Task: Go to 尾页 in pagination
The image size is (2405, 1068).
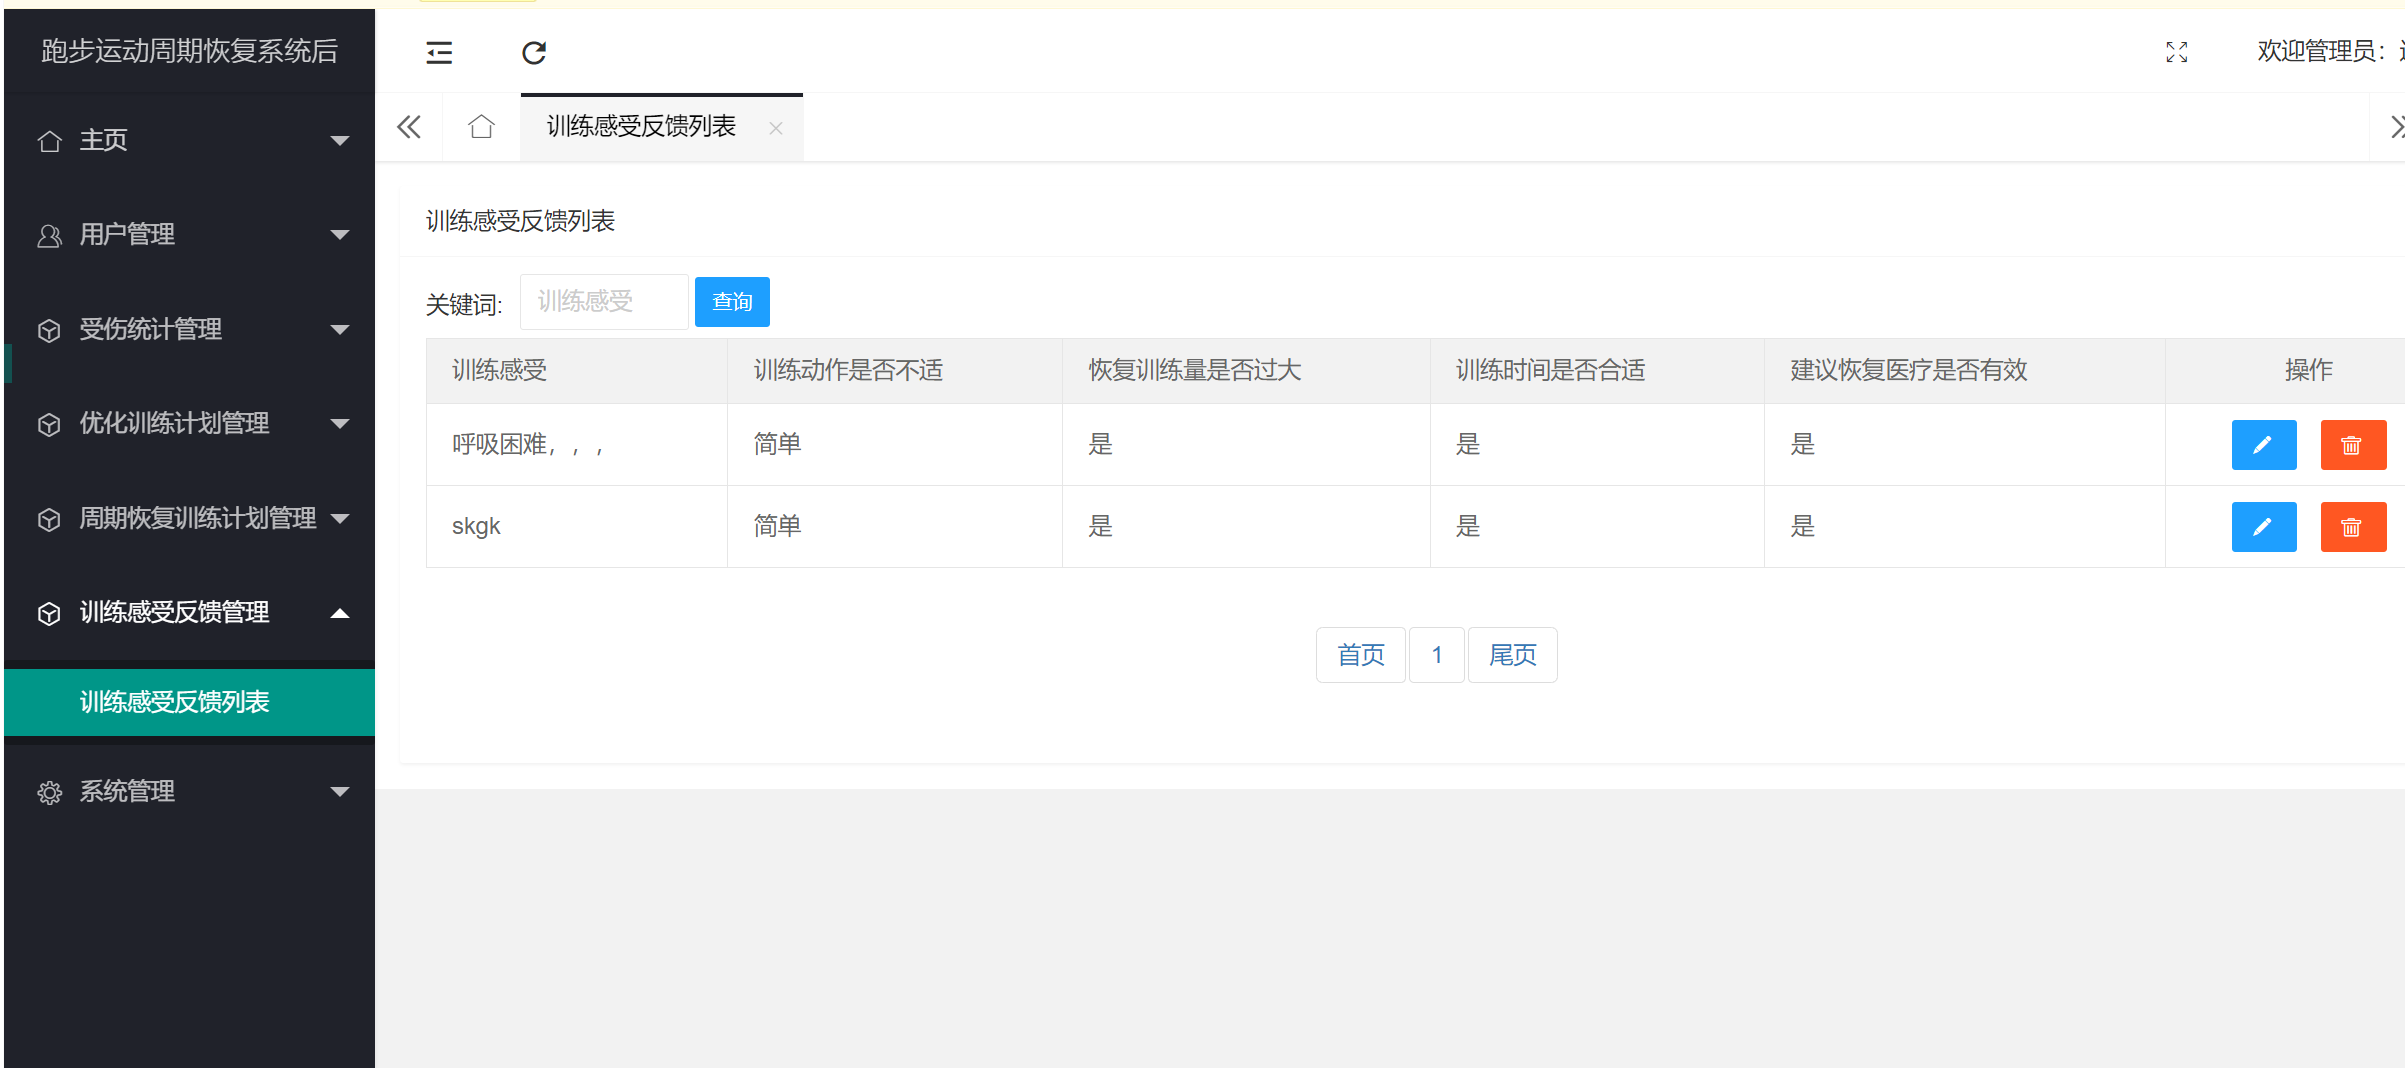Action: click(1512, 655)
